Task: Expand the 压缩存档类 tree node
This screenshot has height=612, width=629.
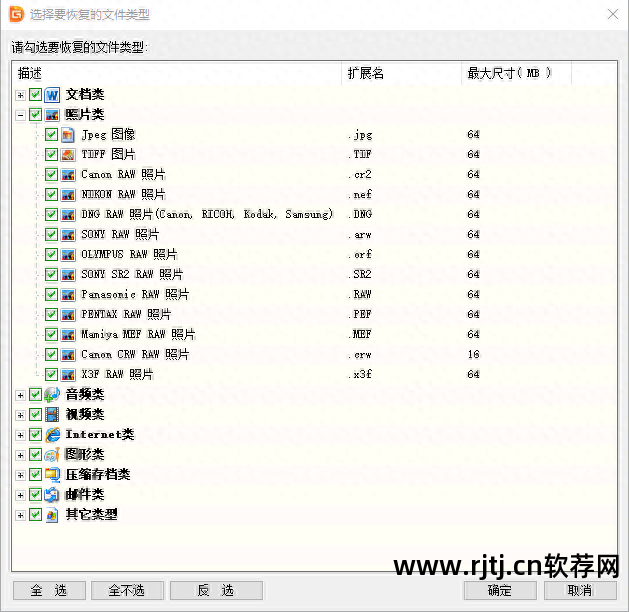Action: [20, 476]
